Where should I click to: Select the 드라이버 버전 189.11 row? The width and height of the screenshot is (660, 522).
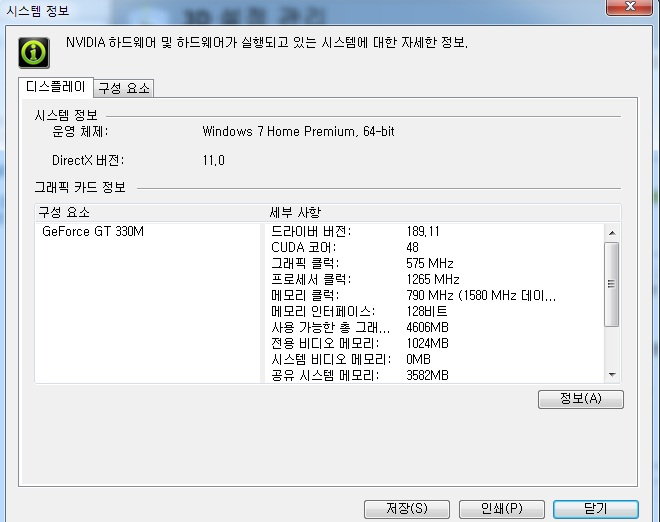pyautogui.click(x=435, y=232)
